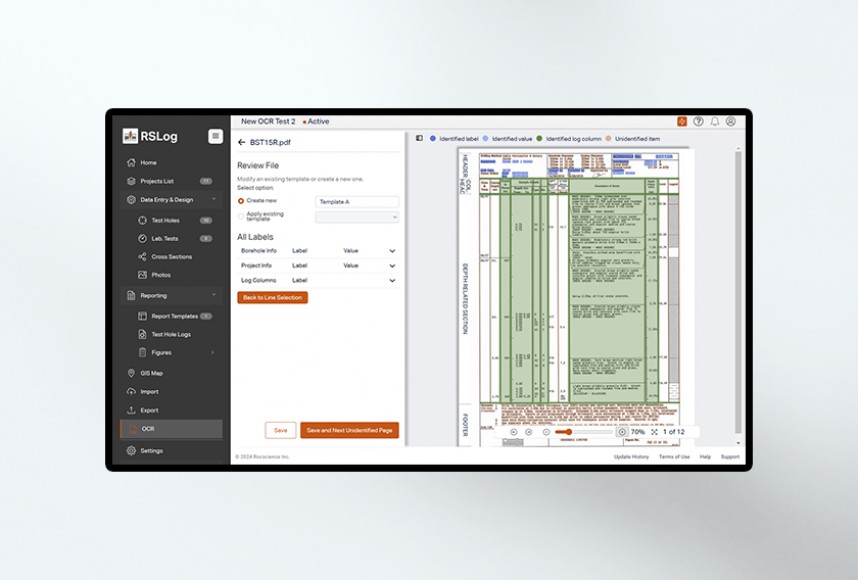Expand the Borehole Info label row
The height and width of the screenshot is (580, 858).
point(392,251)
